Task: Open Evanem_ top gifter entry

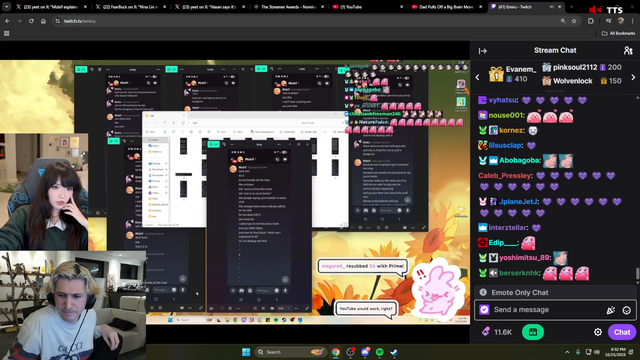Action: 513,74
